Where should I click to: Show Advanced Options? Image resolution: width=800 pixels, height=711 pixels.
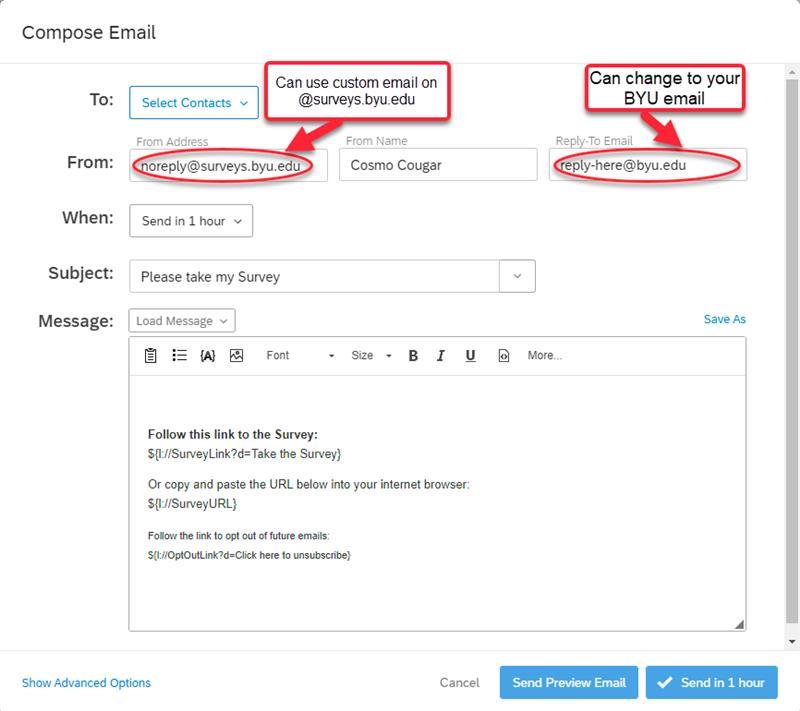(x=86, y=683)
